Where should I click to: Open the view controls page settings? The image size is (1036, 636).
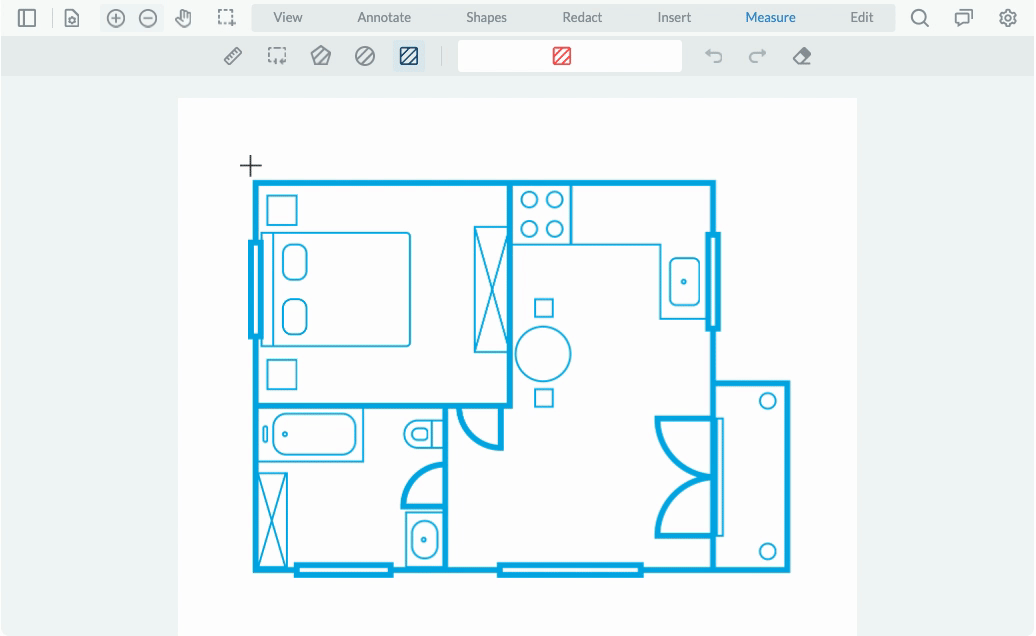click(72, 18)
